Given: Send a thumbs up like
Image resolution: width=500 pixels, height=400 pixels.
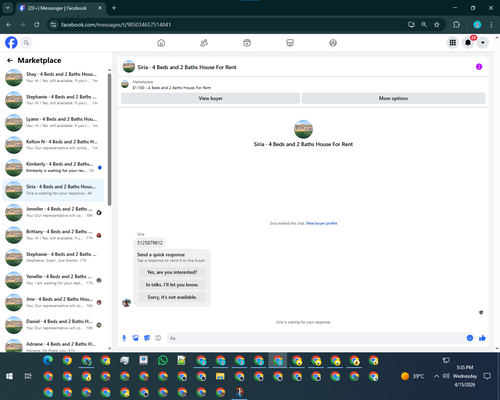Looking at the screenshot, I should coord(482,338).
